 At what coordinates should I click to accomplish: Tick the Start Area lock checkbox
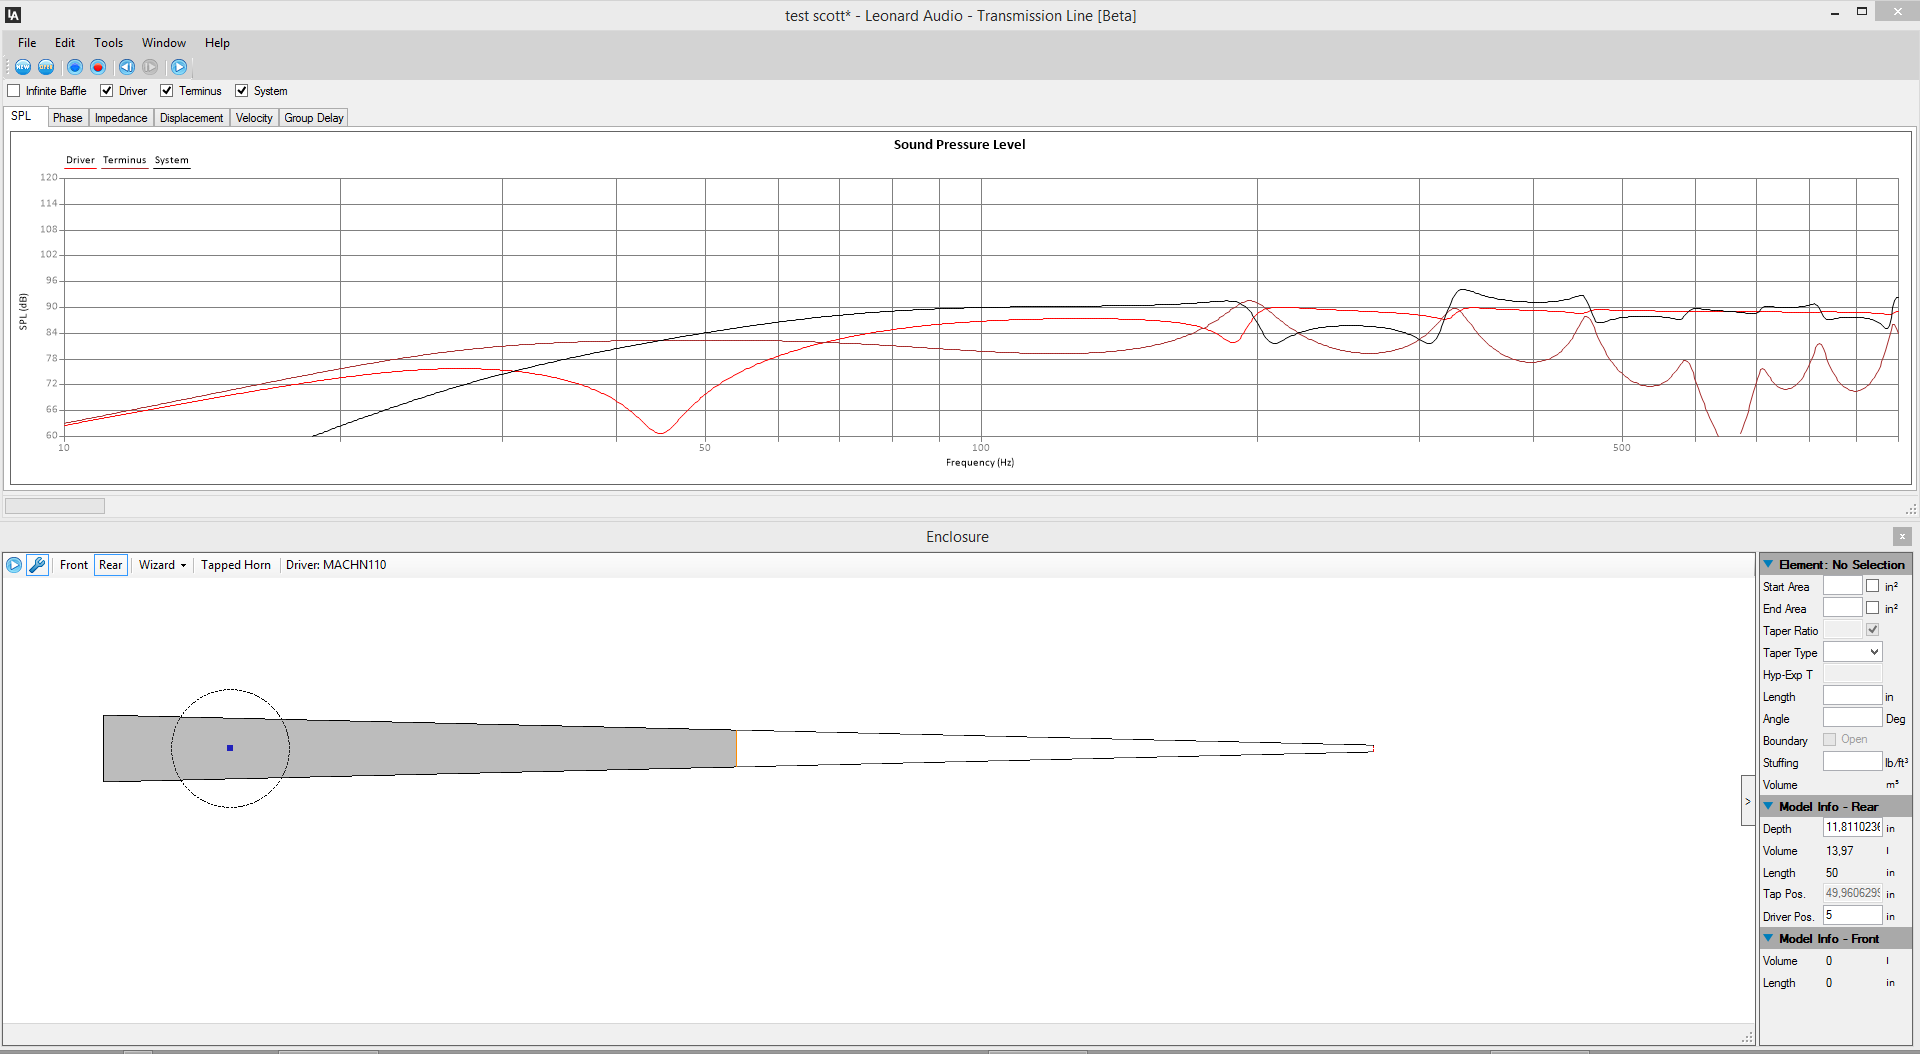[x=1872, y=586]
